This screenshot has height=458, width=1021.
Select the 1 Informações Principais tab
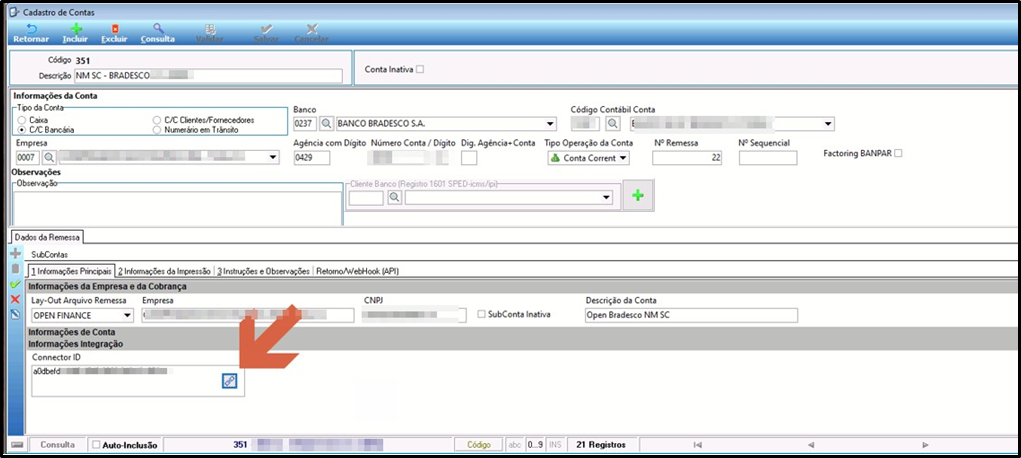(70, 271)
